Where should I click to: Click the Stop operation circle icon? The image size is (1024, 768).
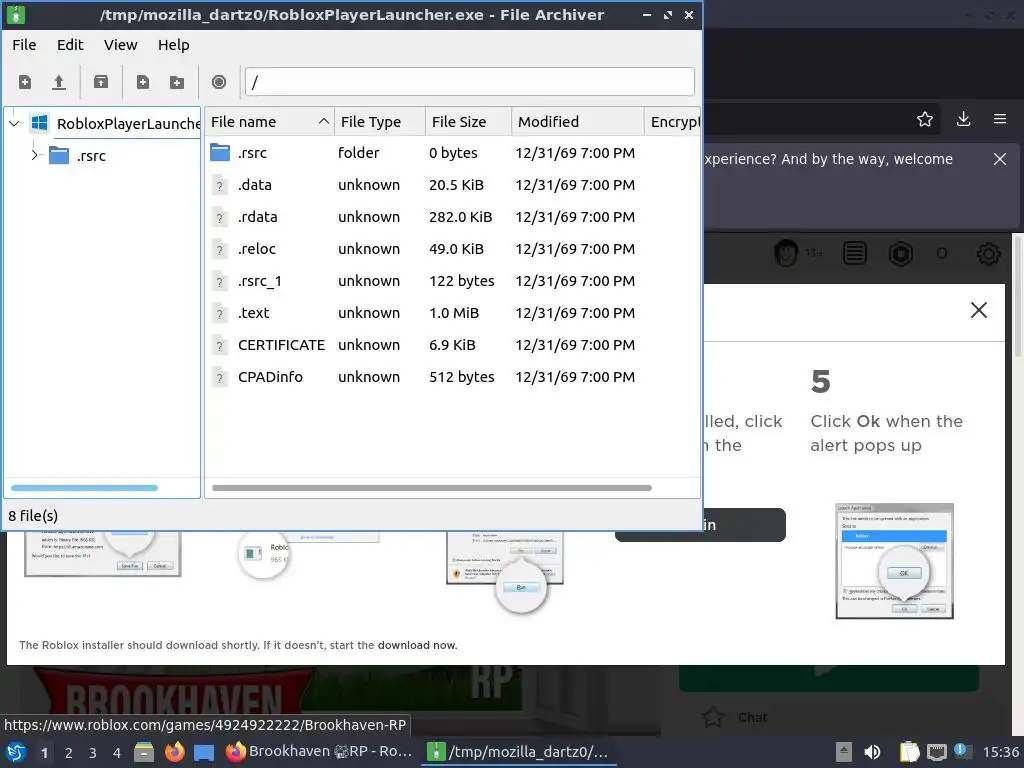click(219, 82)
